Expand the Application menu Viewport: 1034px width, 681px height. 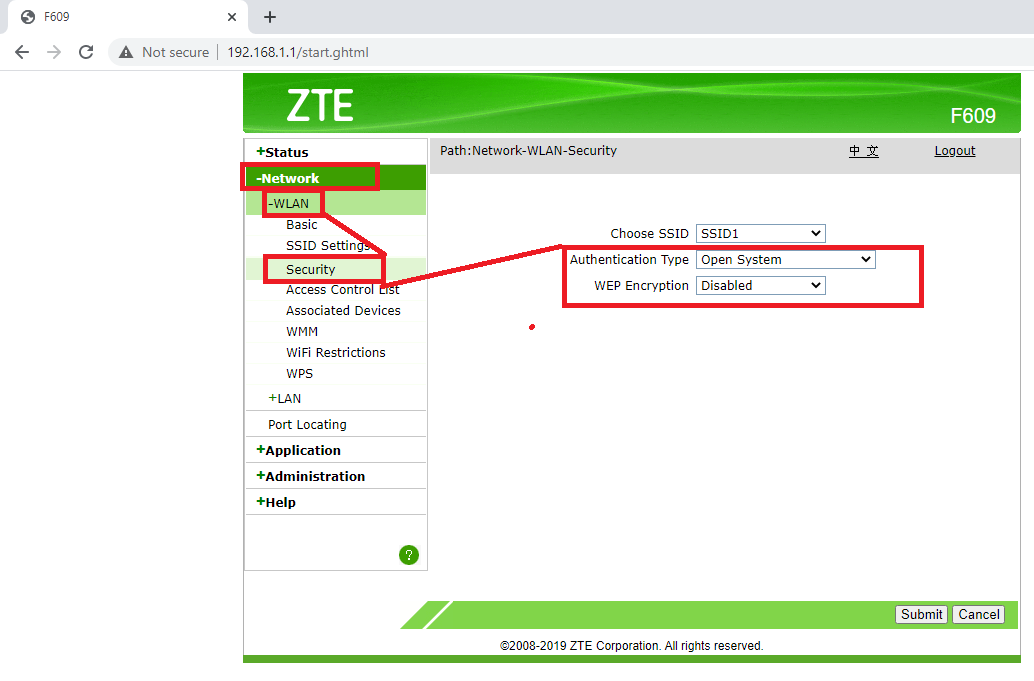(x=298, y=450)
